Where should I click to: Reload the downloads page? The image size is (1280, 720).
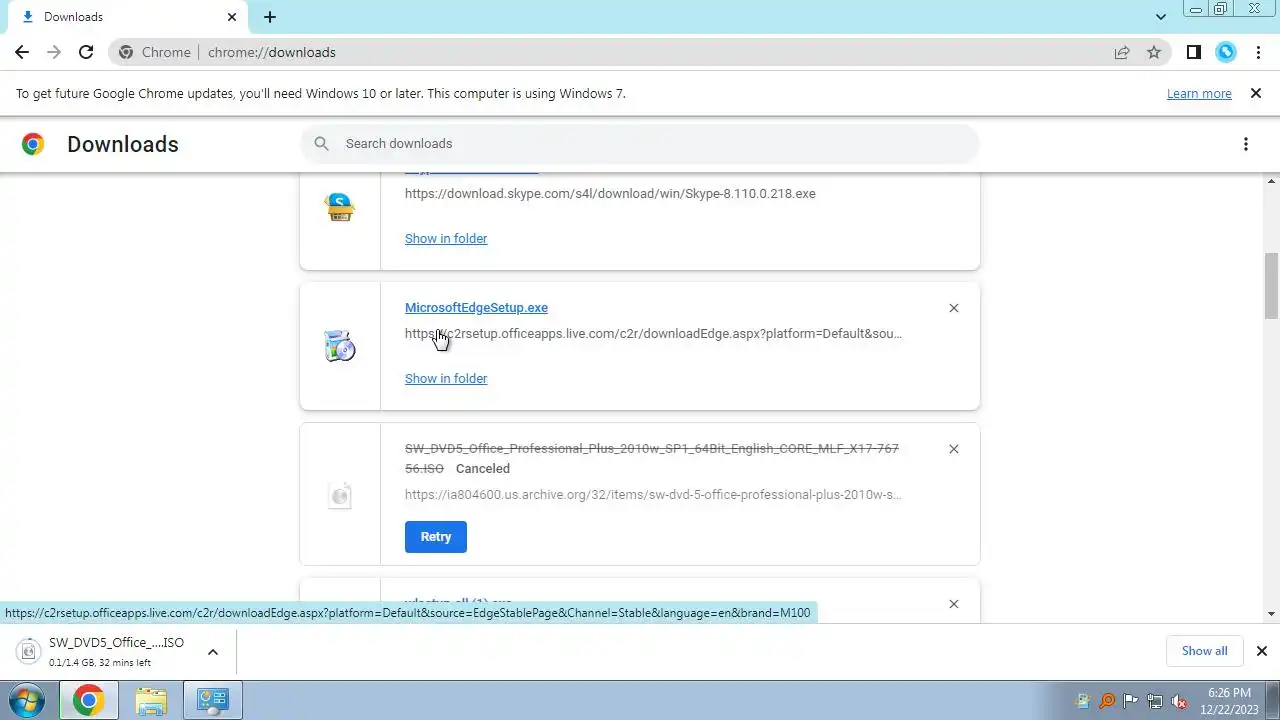click(x=86, y=52)
